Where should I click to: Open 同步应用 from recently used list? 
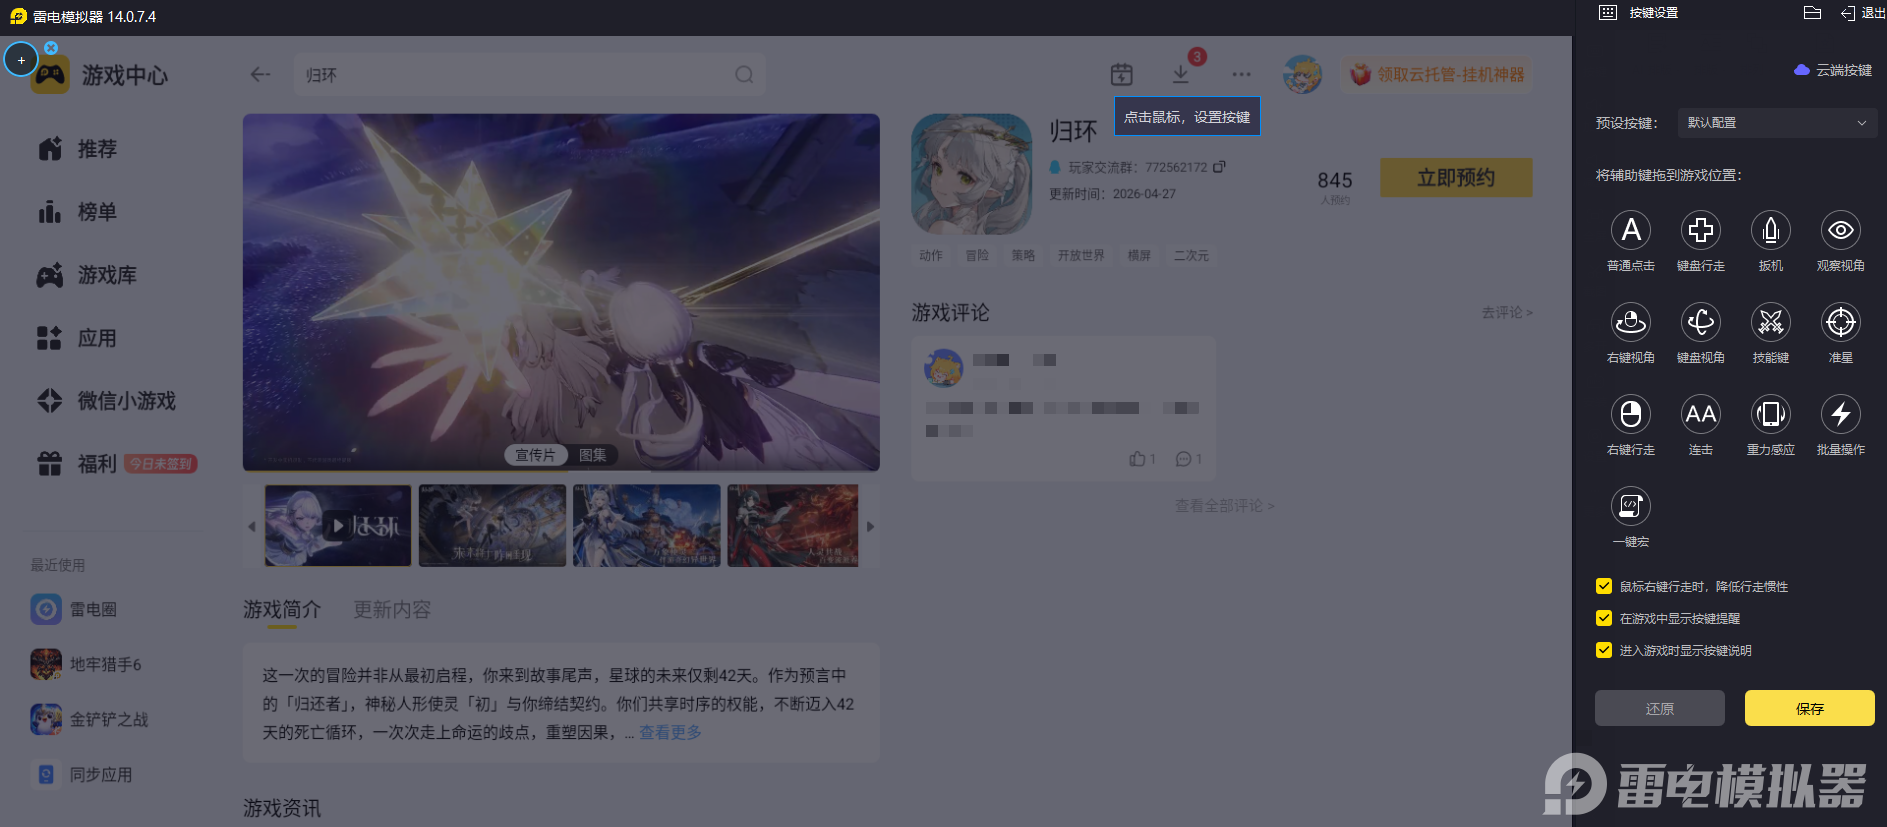81,774
